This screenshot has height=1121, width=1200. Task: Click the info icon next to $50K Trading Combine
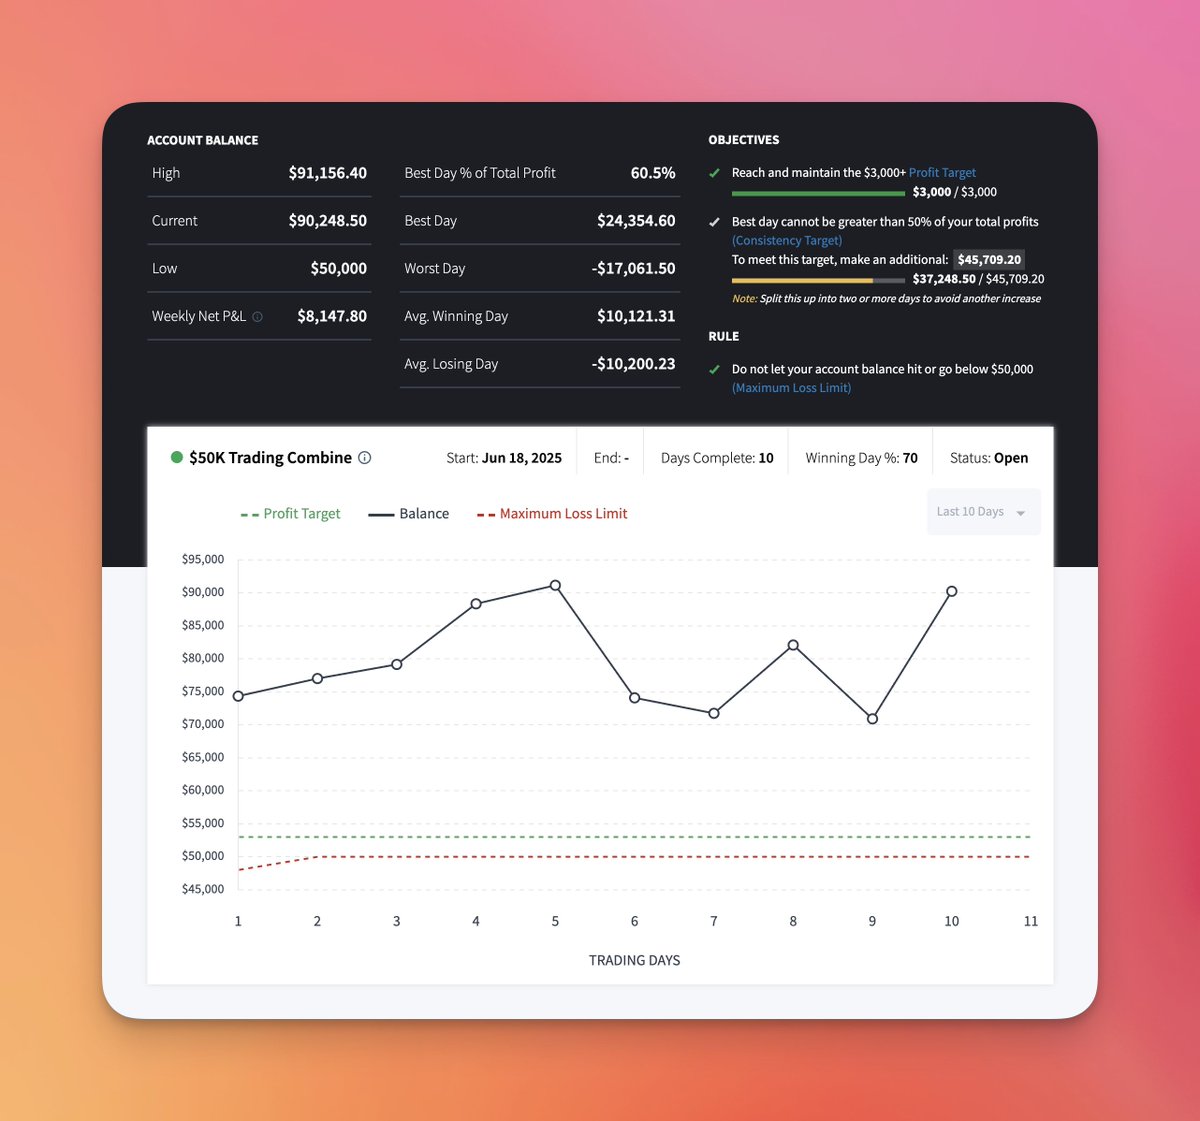pos(365,458)
